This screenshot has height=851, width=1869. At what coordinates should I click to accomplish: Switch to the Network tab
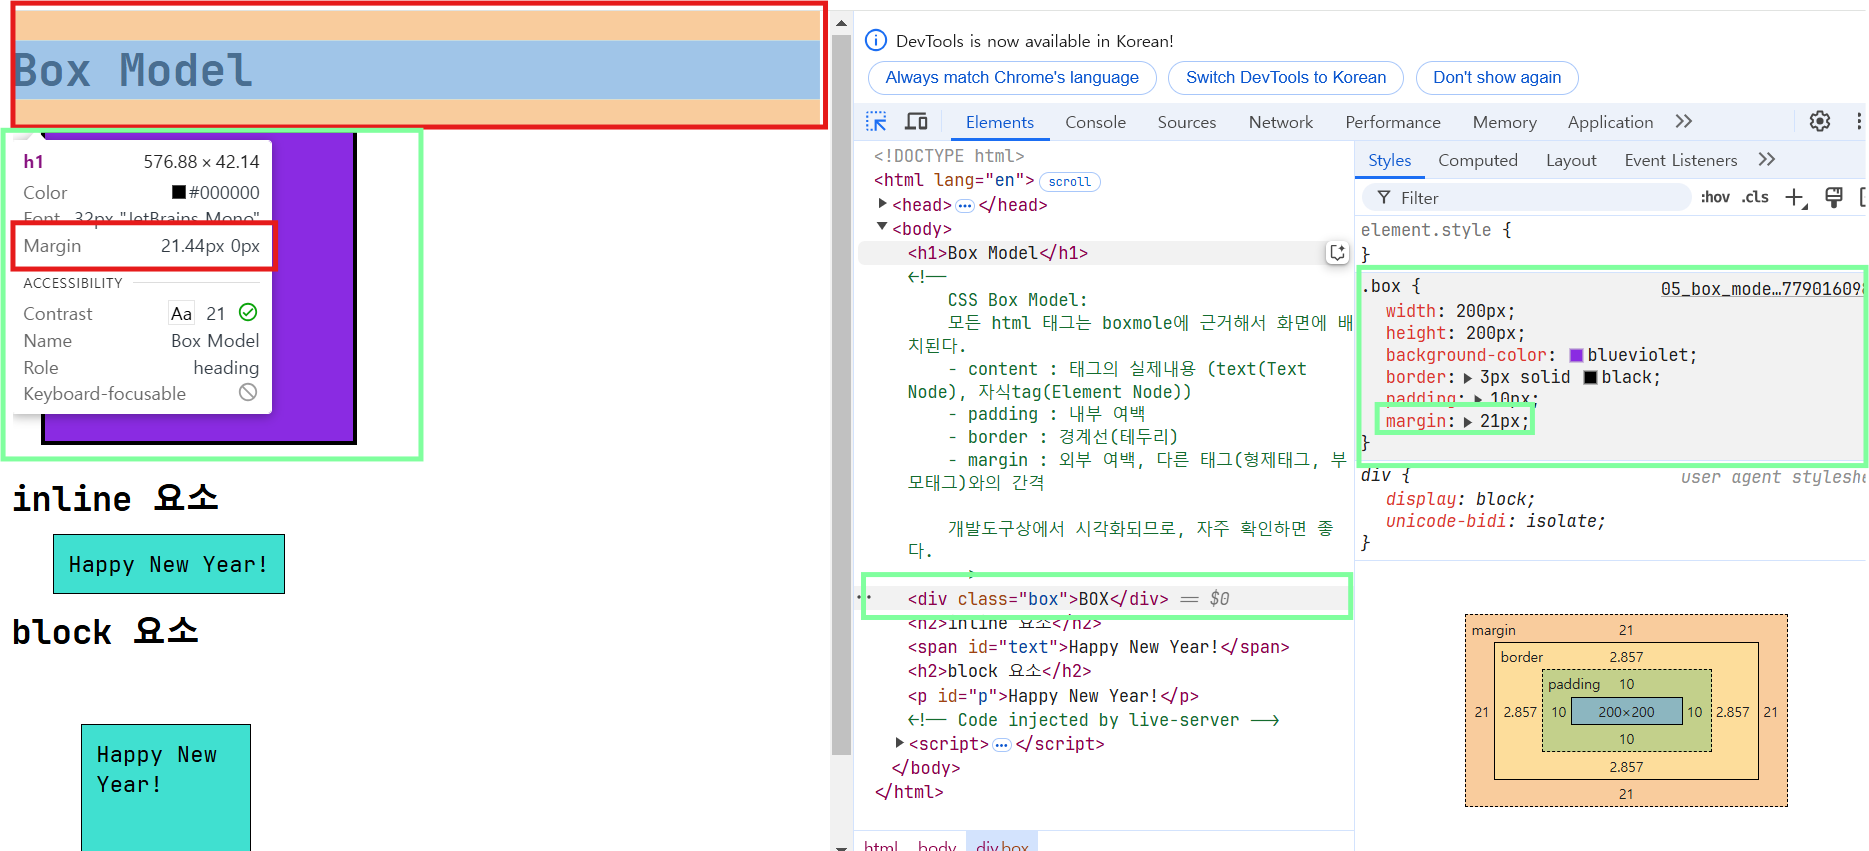click(1281, 122)
